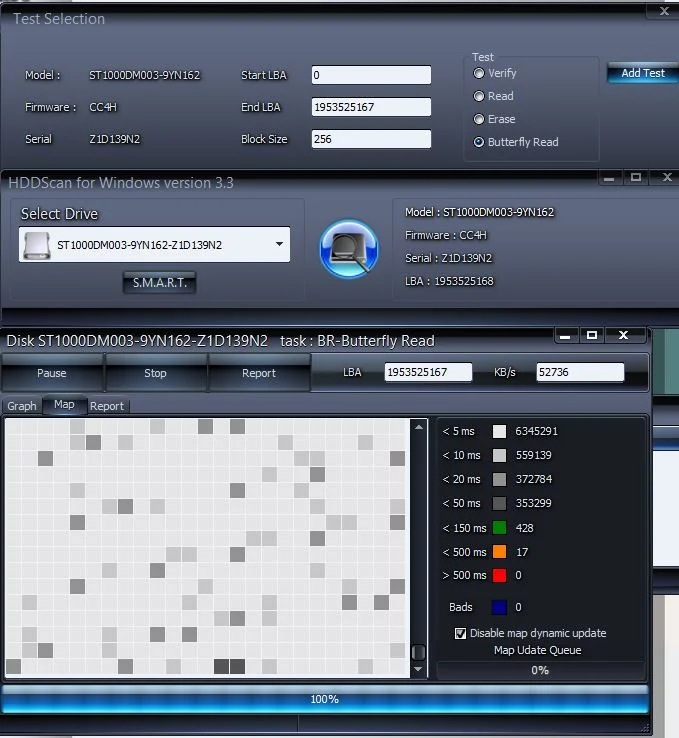Click the current LBA field in the task window
The image size is (679, 738).
tap(428, 372)
